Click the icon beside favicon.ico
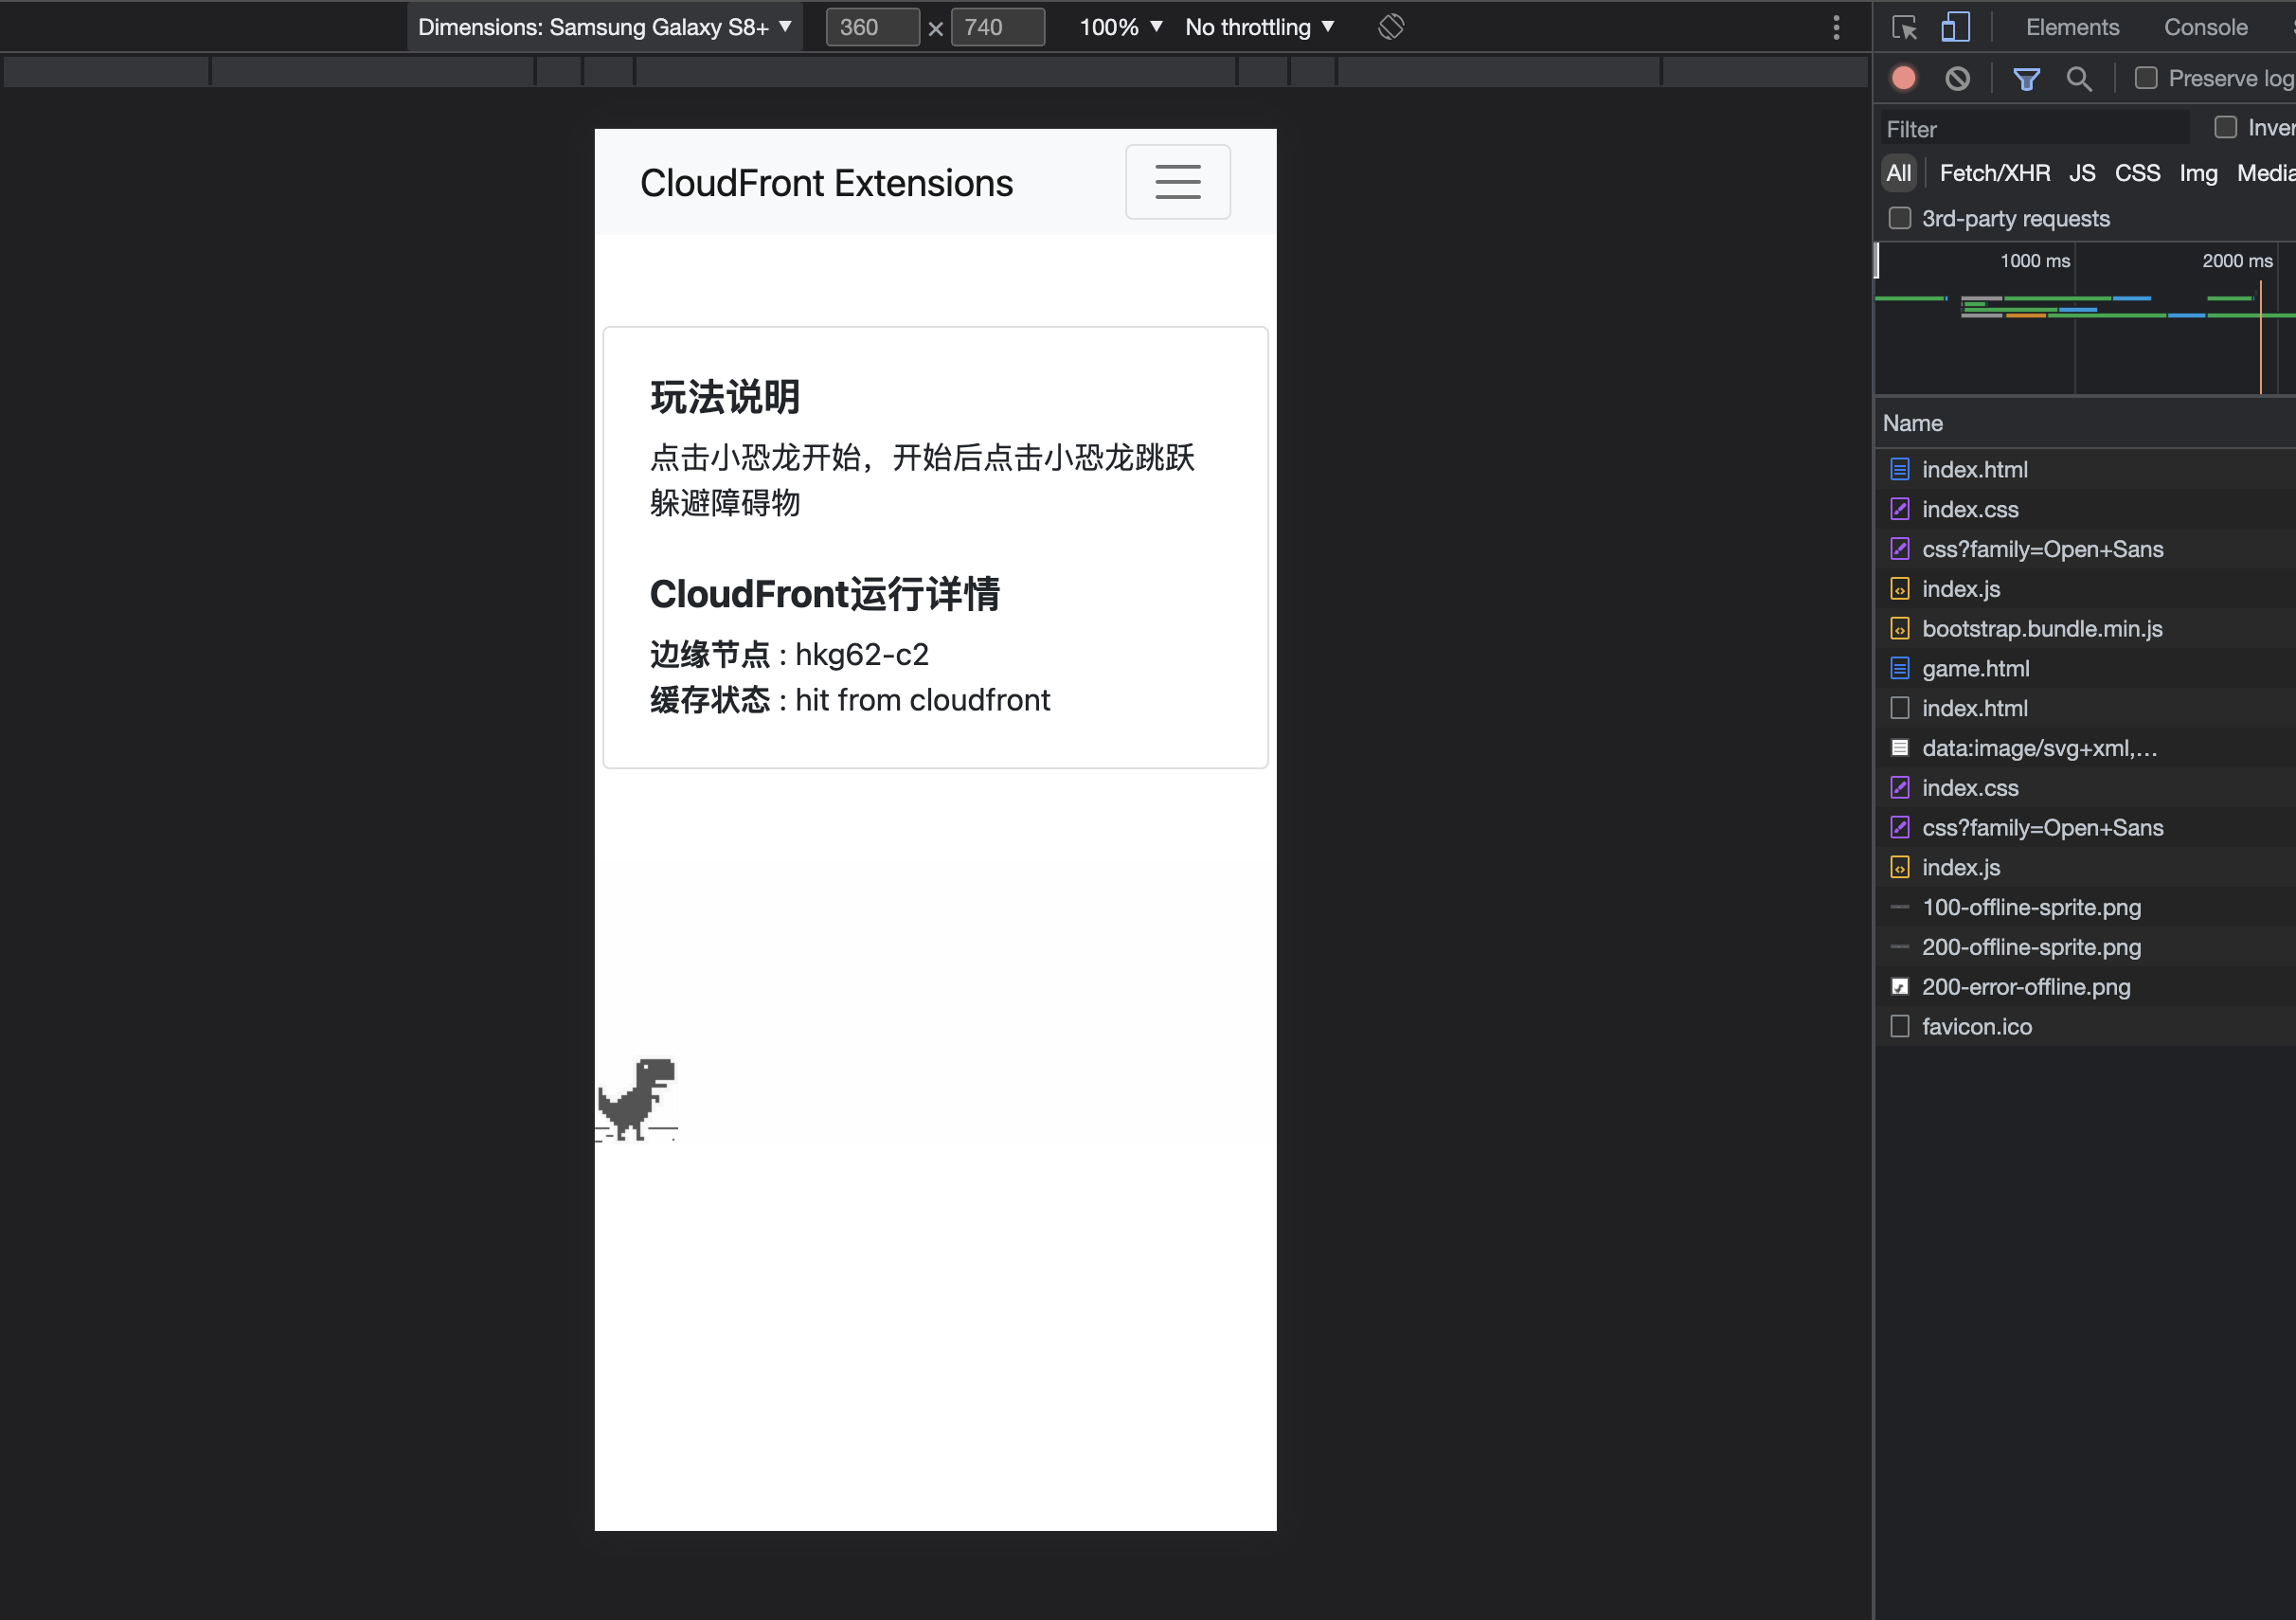 click(1899, 1026)
